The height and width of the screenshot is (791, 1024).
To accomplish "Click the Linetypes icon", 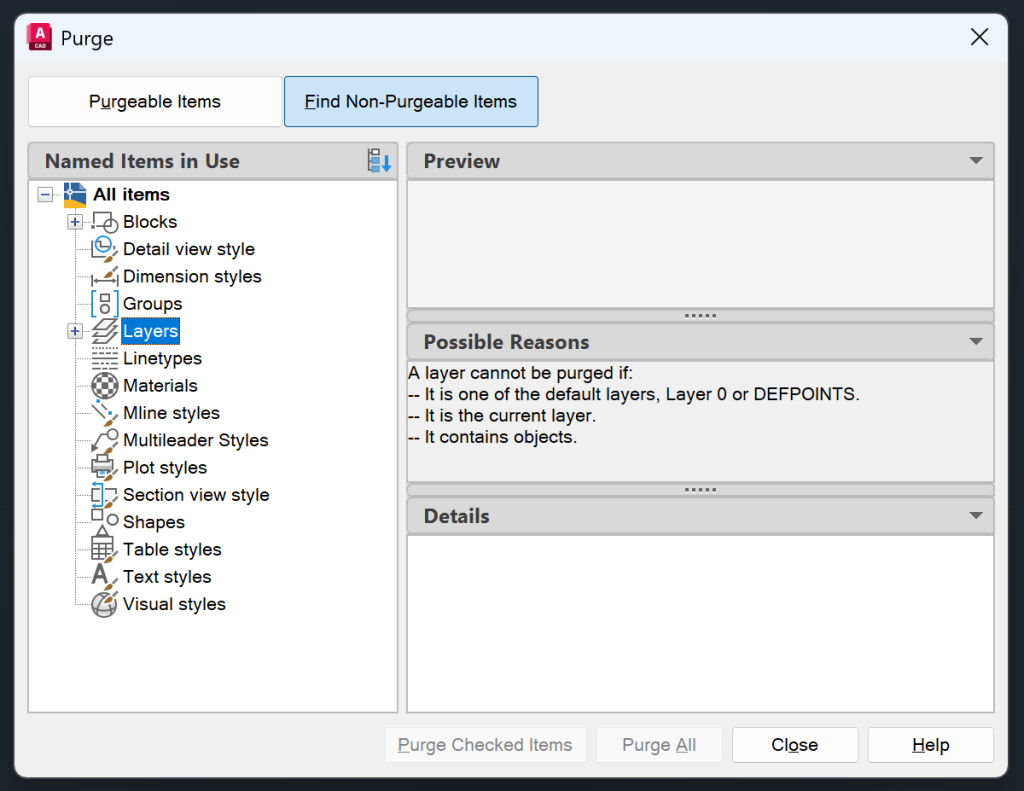I will pos(104,358).
